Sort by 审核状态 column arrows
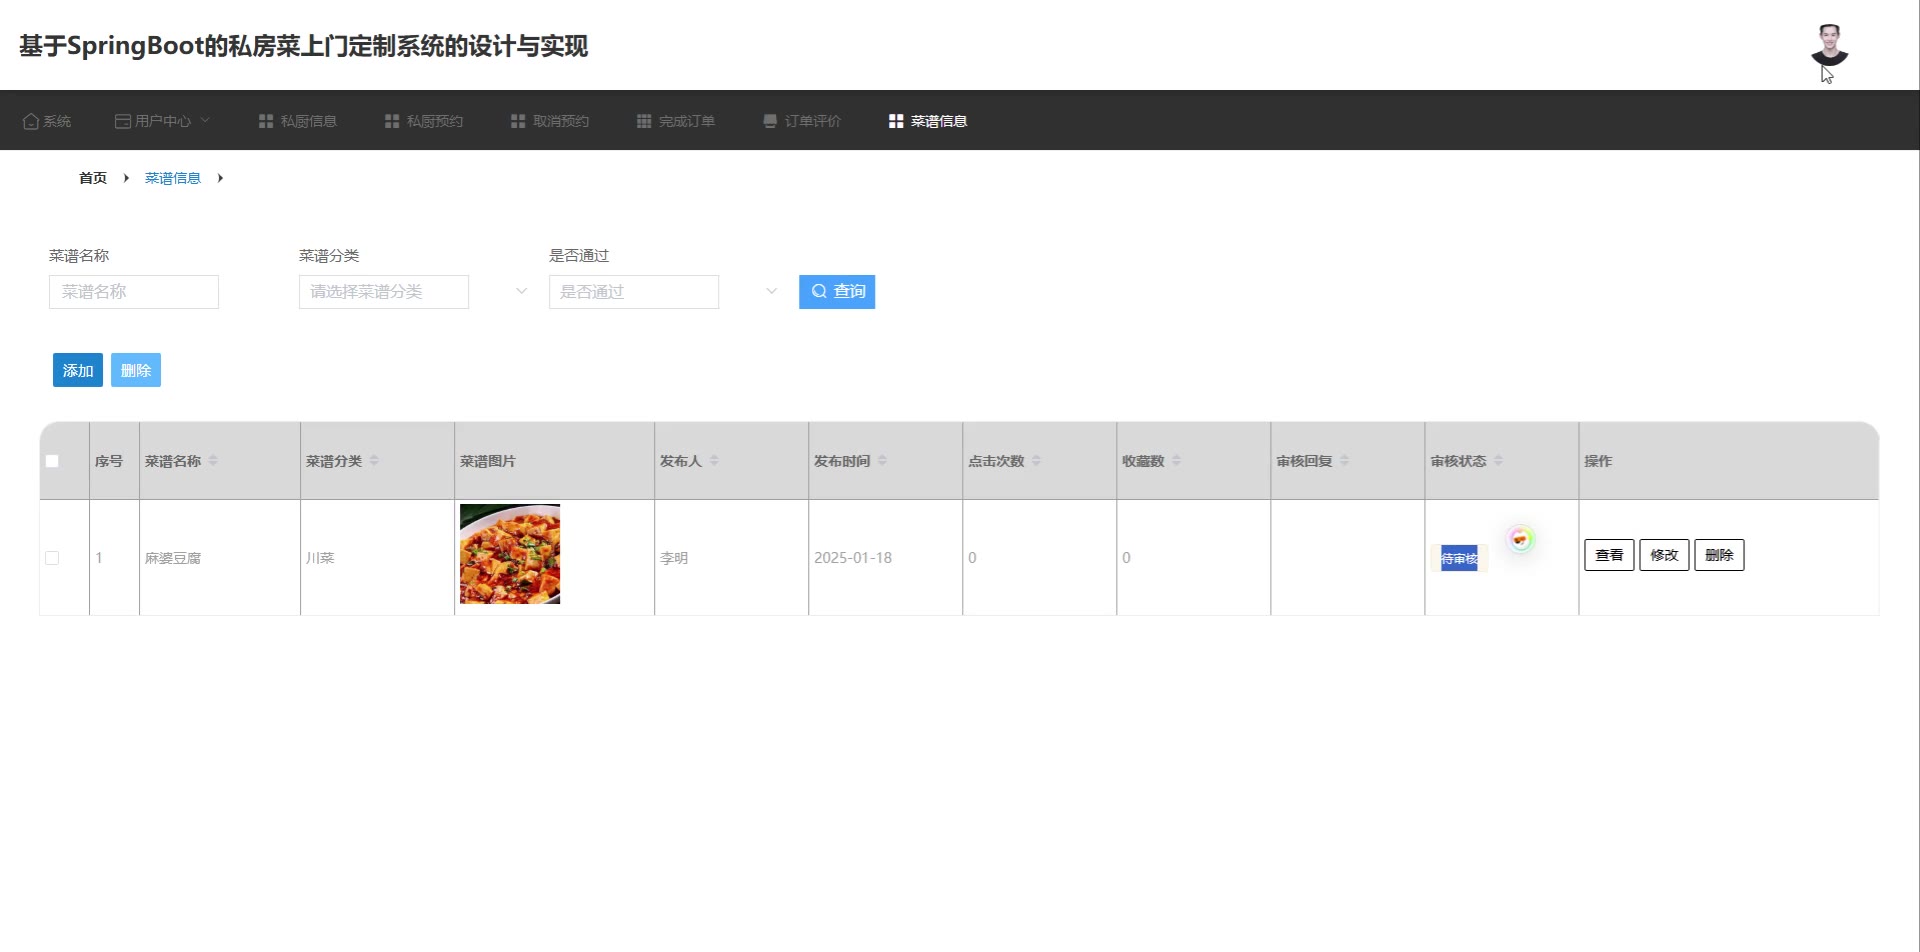 point(1498,460)
